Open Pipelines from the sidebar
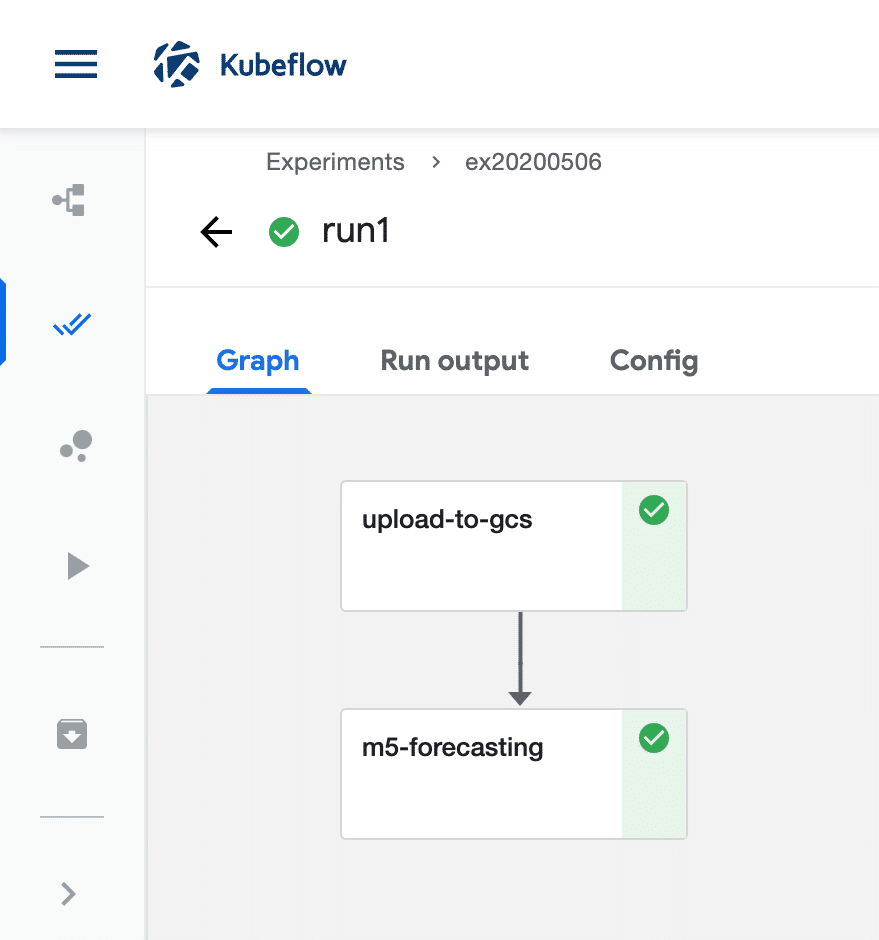Viewport: 879px width, 940px height. [x=70, y=200]
